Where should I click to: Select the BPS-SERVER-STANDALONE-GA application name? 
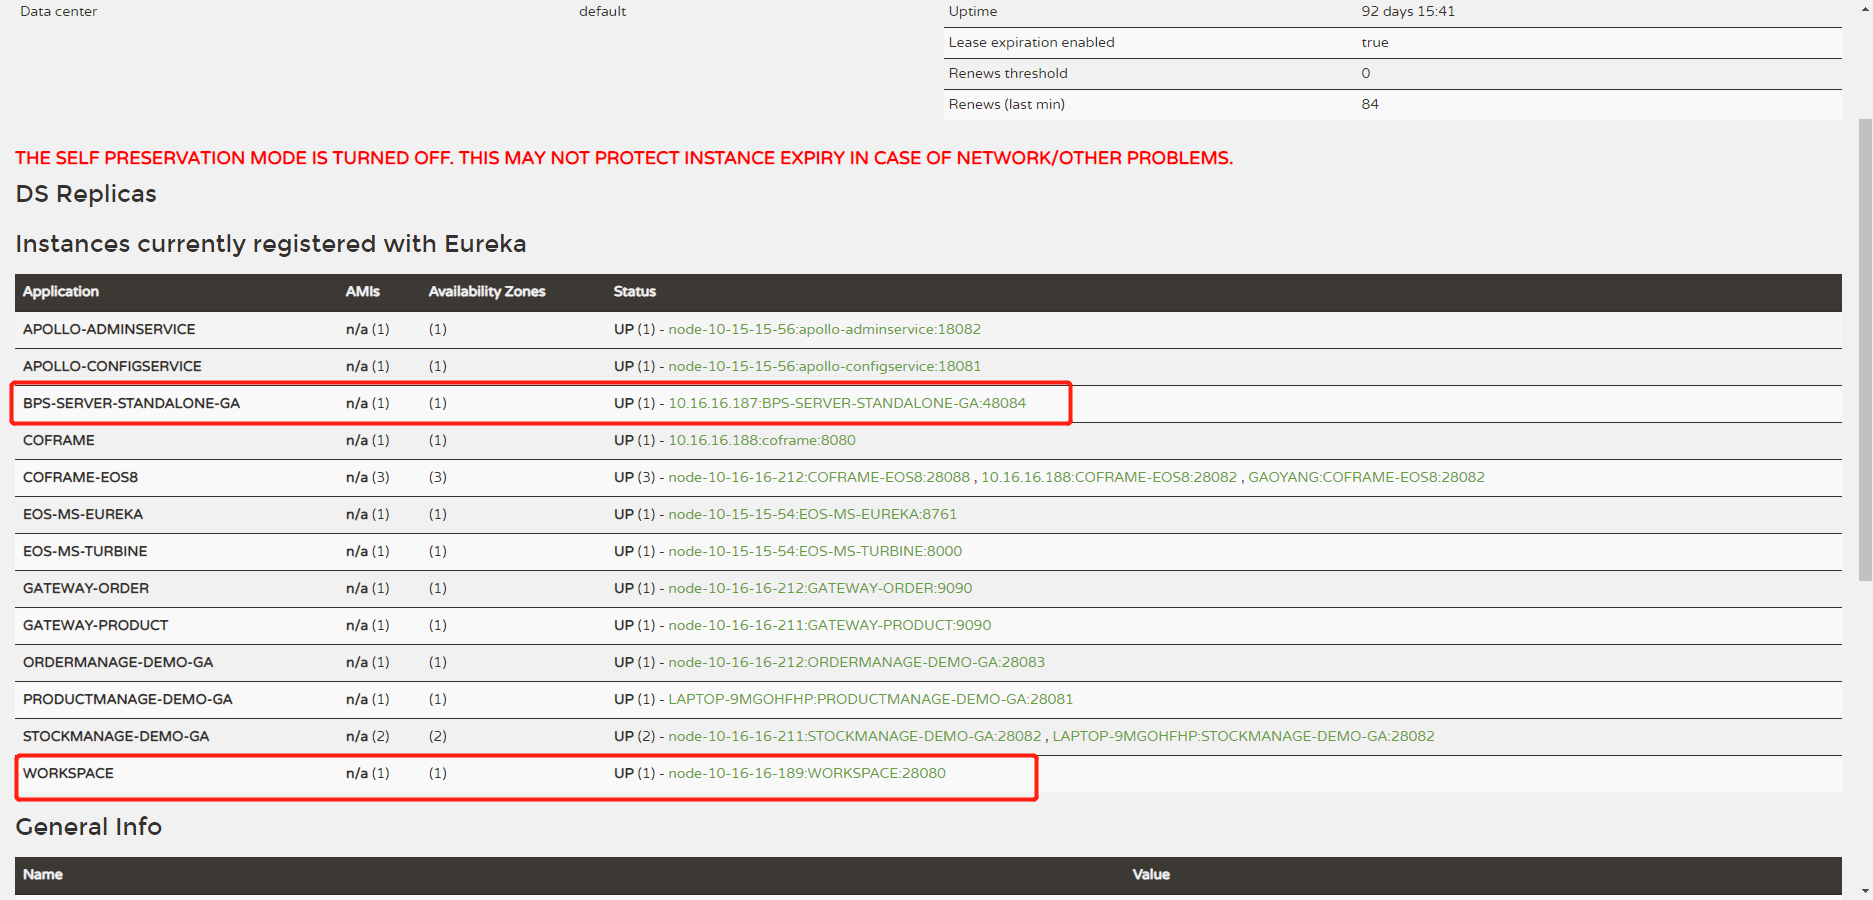point(131,403)
